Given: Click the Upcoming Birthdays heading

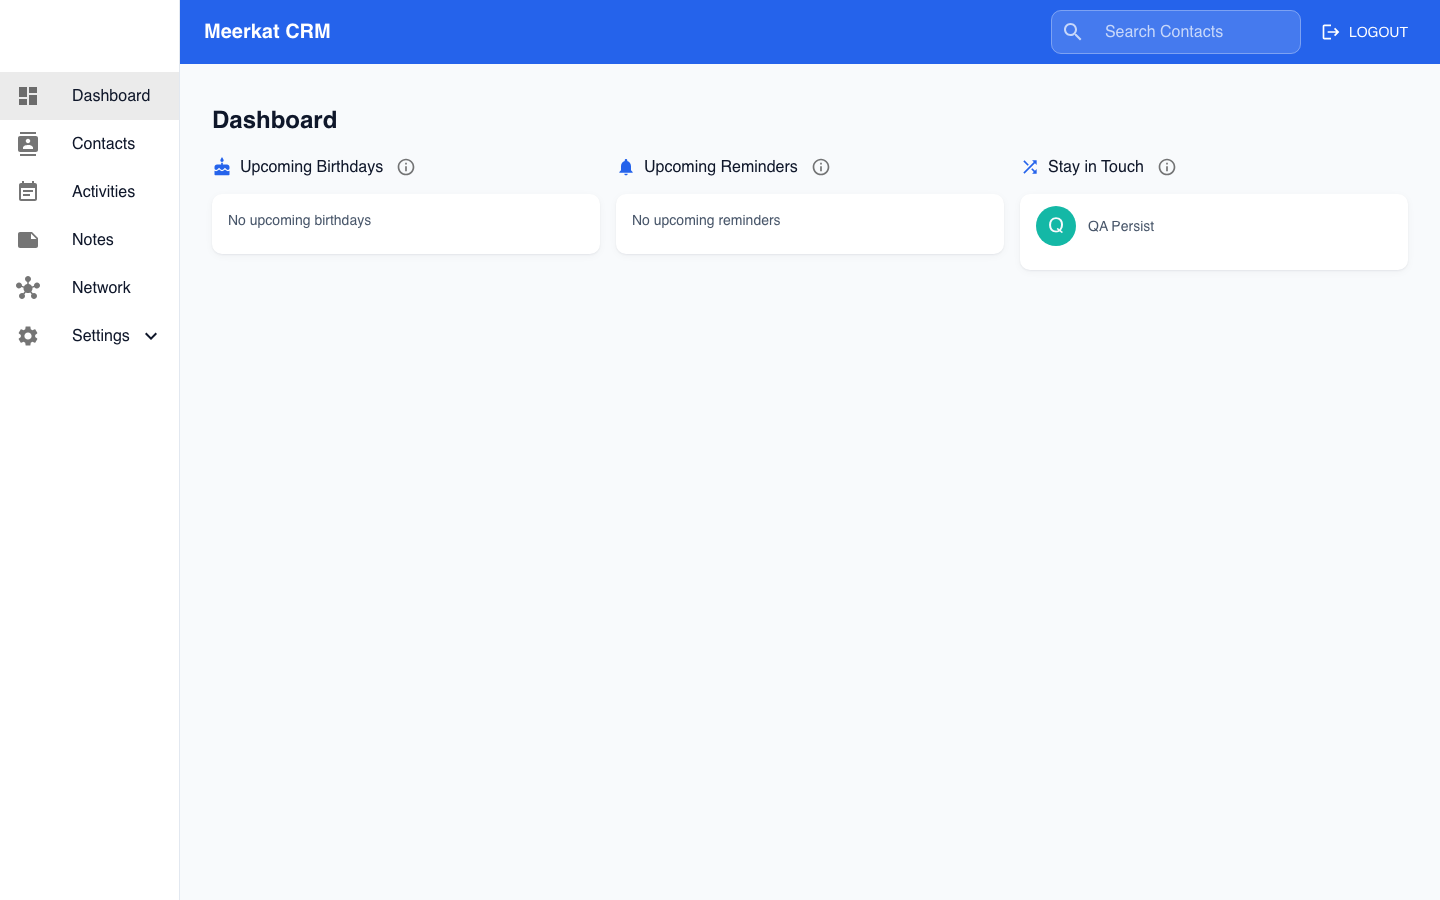Looking at the screenshot, I should click(311, 167).
